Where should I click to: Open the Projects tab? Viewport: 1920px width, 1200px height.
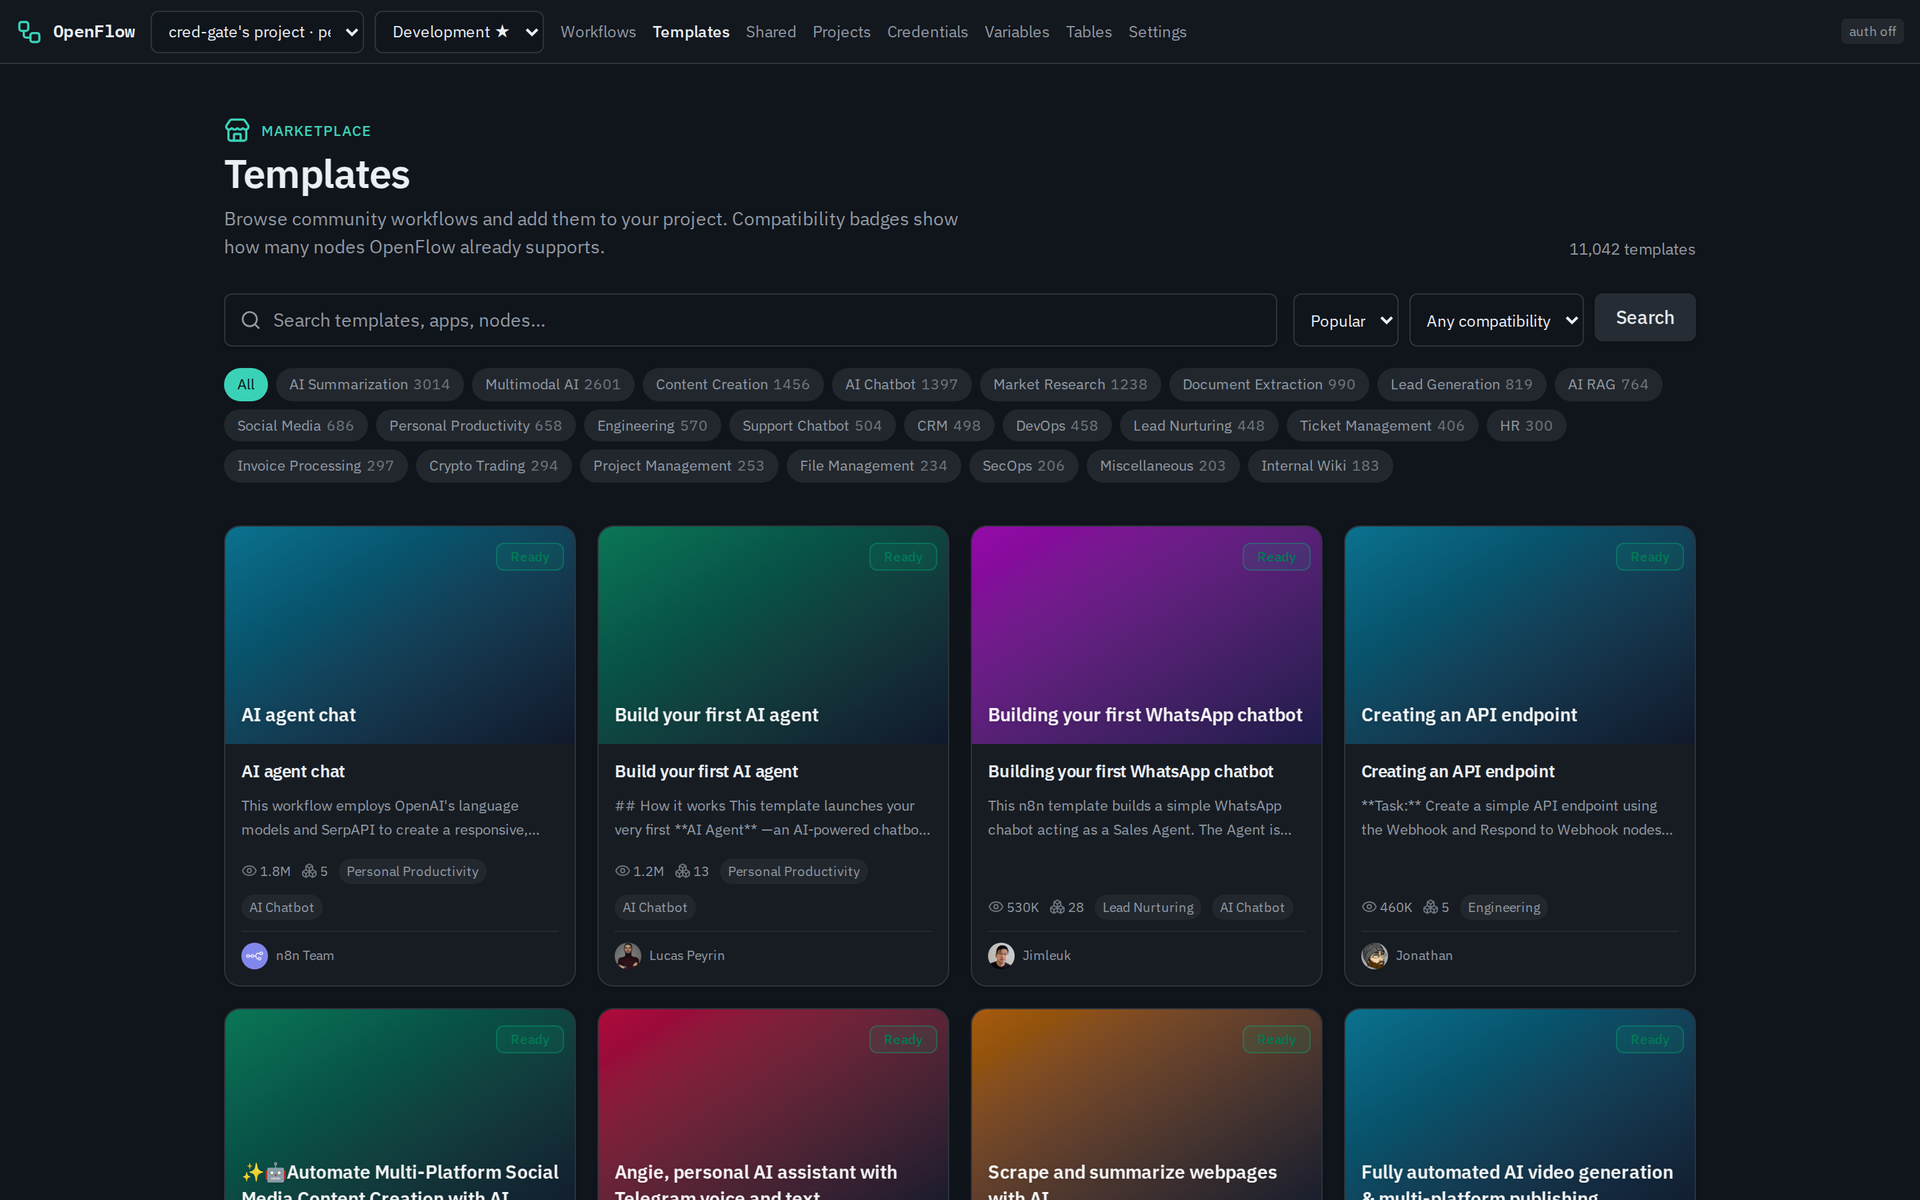pyautogui.click(x=841, y=32)
